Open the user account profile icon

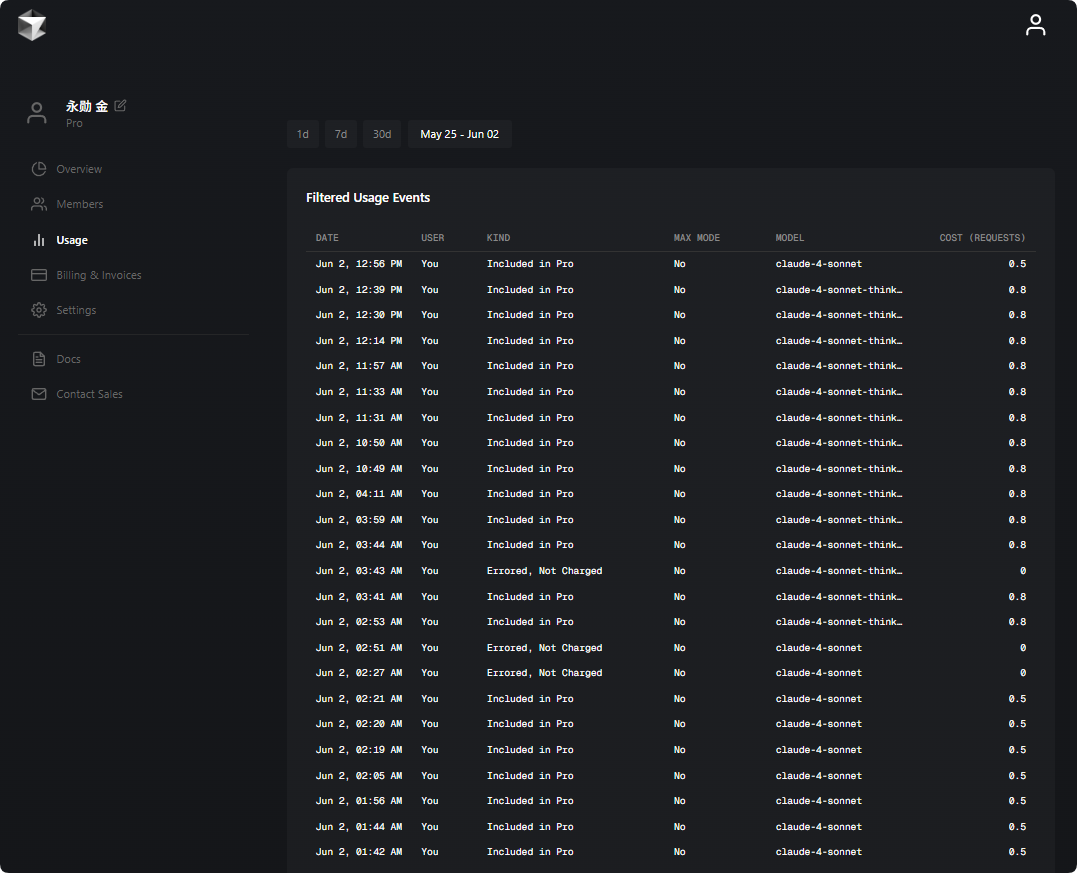(1035, 25)
